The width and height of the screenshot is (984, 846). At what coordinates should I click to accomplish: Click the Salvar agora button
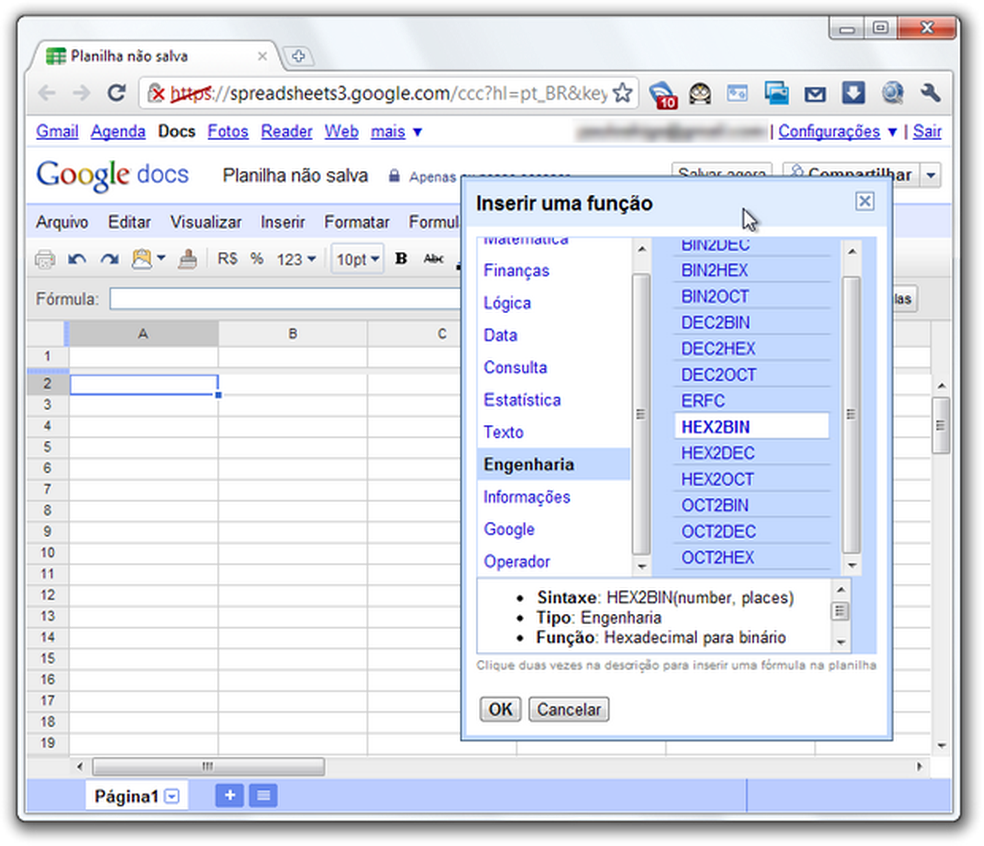coord(721,174)
